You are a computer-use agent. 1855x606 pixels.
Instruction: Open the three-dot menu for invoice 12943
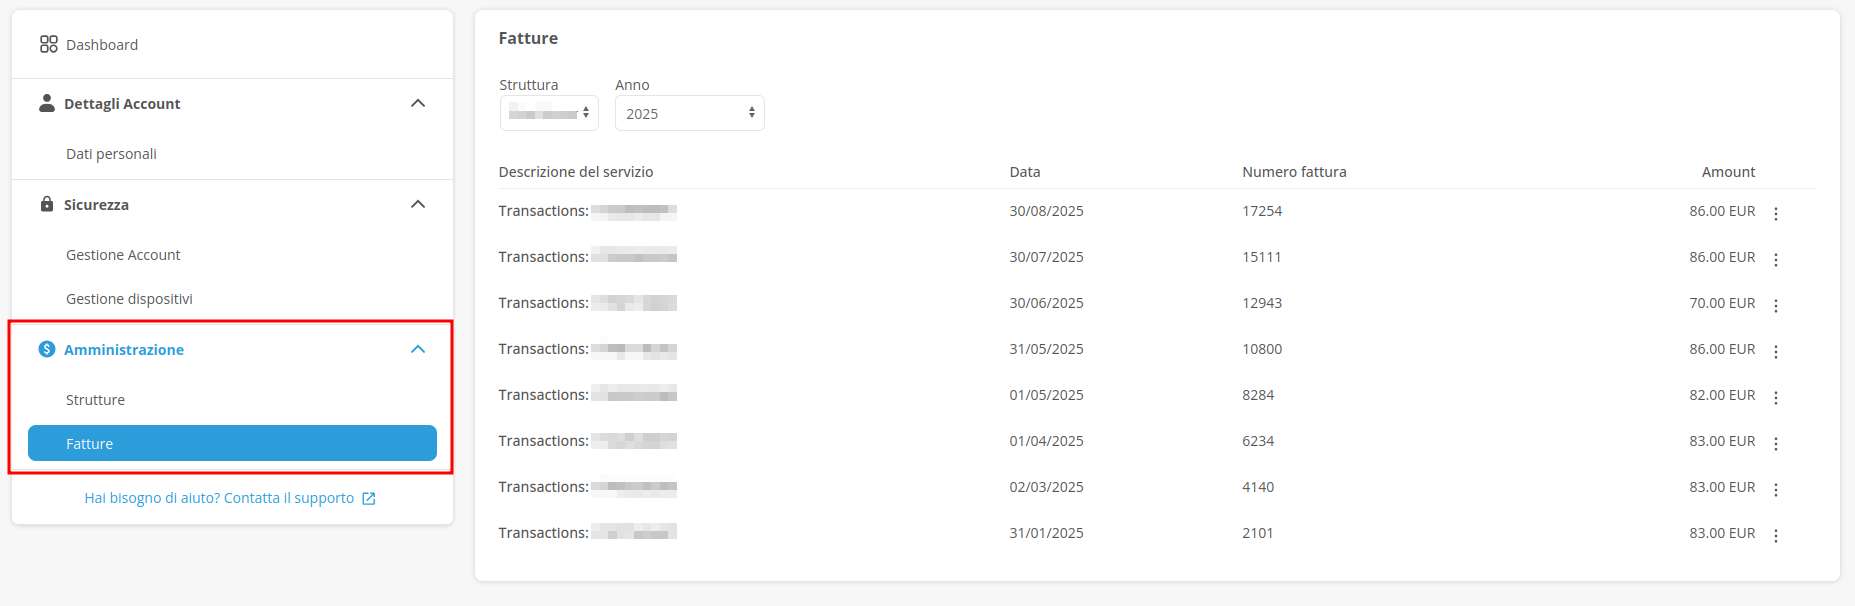coord(1775,305)
